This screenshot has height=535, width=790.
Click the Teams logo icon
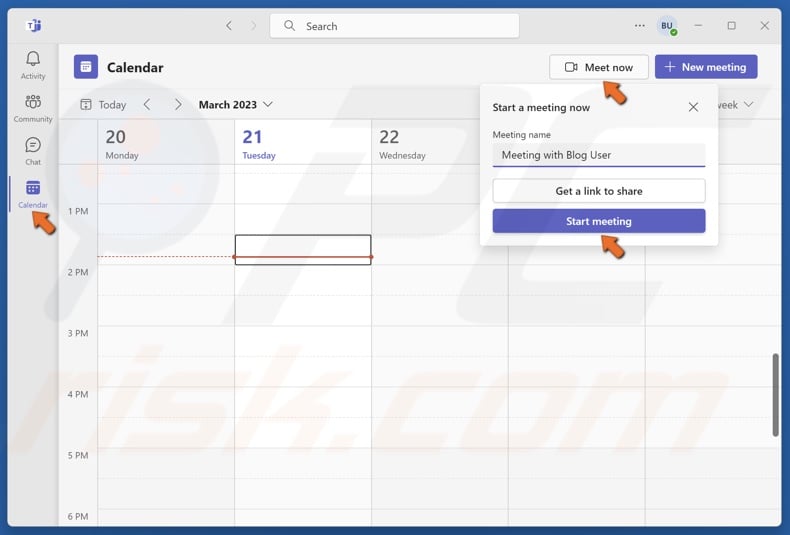click(34, 26)
